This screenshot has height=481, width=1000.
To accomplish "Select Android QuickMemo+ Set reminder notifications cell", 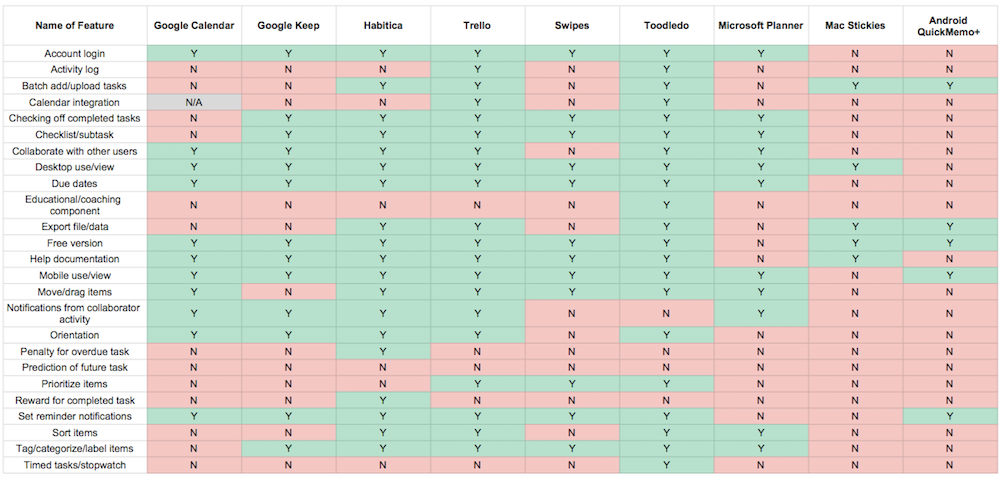I will point(949,416).
